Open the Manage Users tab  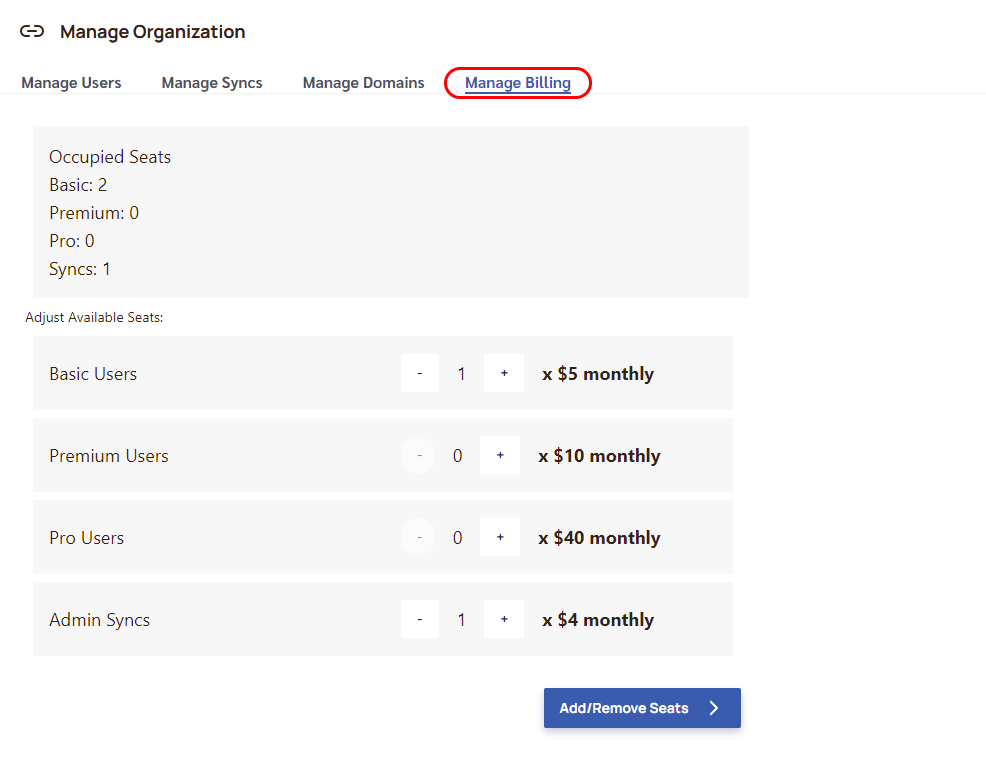(x=71, y=83)
